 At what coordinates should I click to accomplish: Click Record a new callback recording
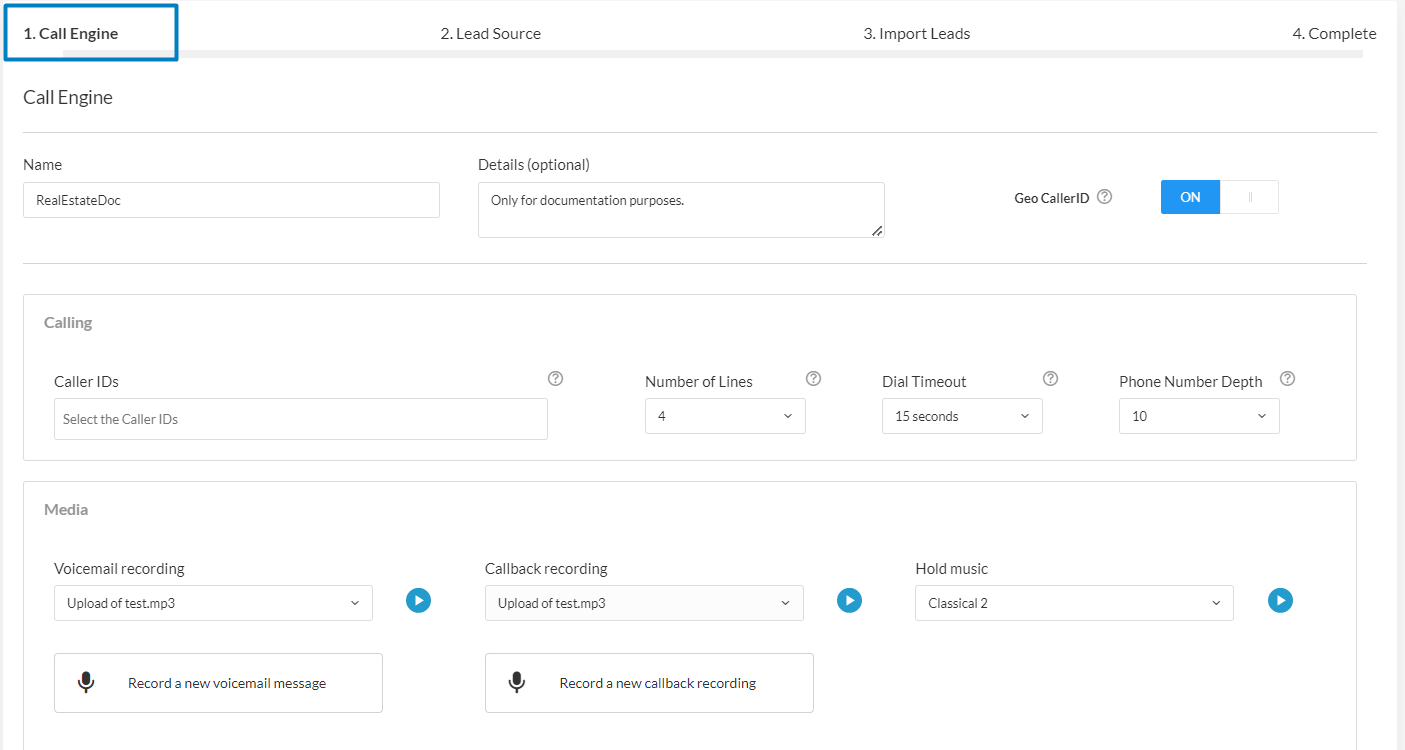649,683
